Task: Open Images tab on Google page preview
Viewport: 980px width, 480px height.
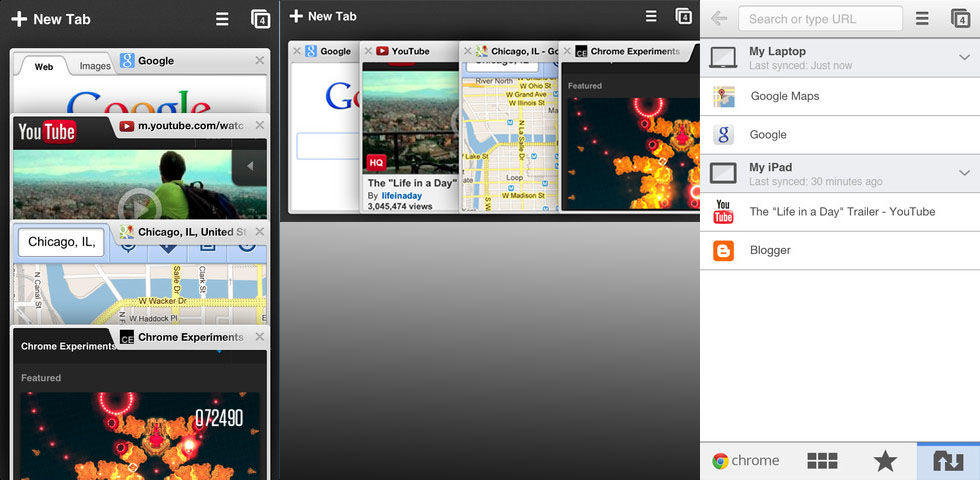Action: [x=95, y=66]
